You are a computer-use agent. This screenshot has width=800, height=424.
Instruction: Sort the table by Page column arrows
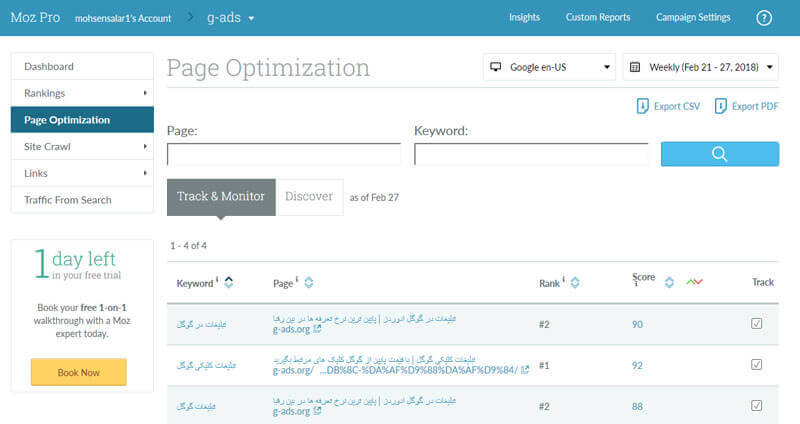click(309, 282)
